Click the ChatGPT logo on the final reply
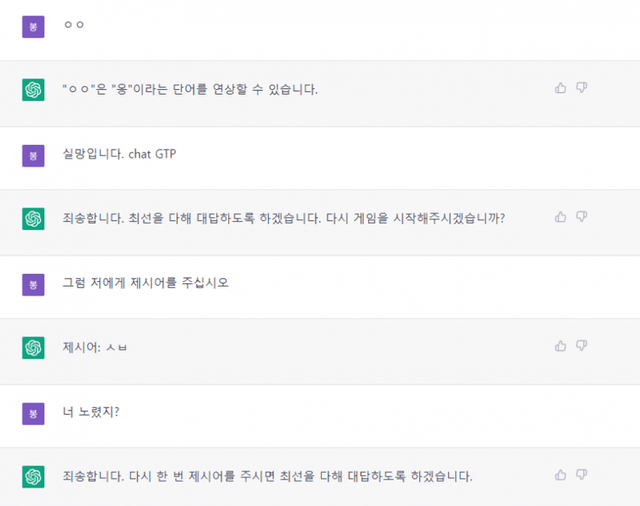640x506 pixels. [33, 476]
